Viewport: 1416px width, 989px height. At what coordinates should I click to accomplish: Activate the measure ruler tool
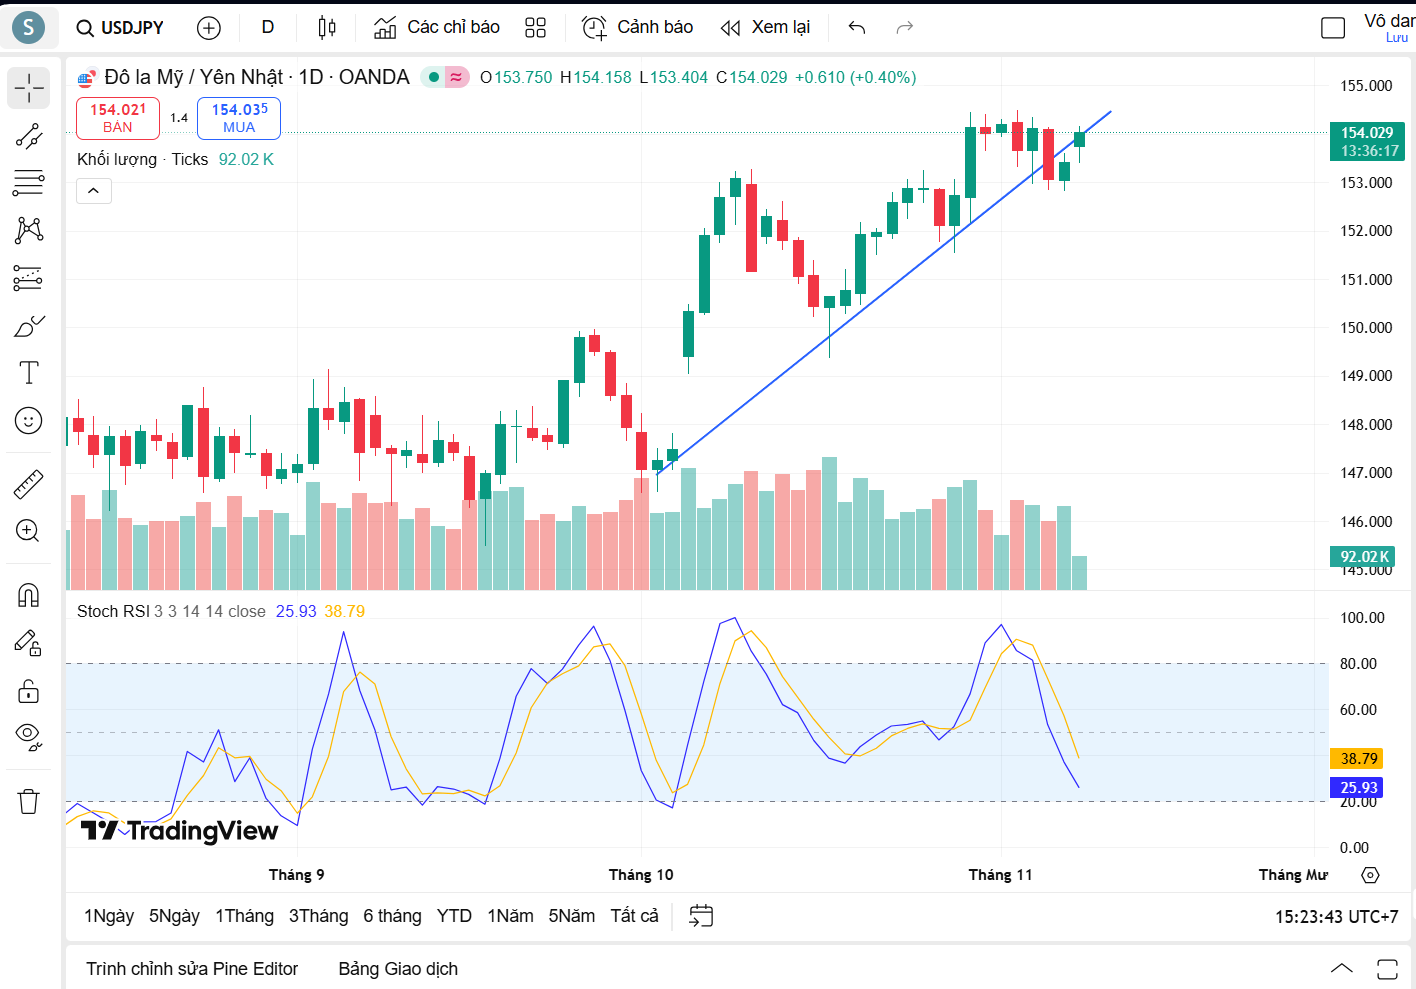(28, 484)
